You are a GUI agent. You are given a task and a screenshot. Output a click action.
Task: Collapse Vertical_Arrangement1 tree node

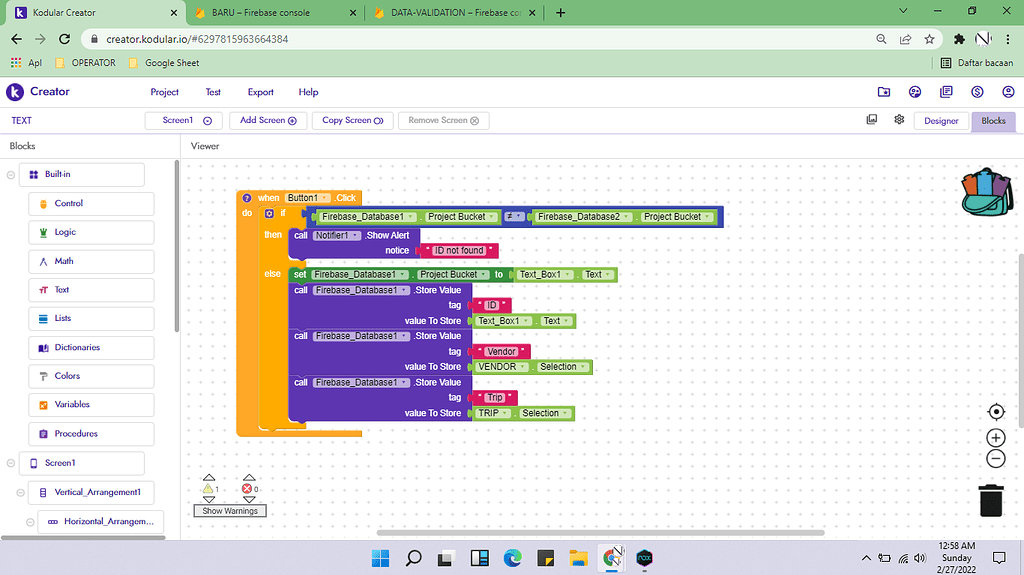pos(21,493)
